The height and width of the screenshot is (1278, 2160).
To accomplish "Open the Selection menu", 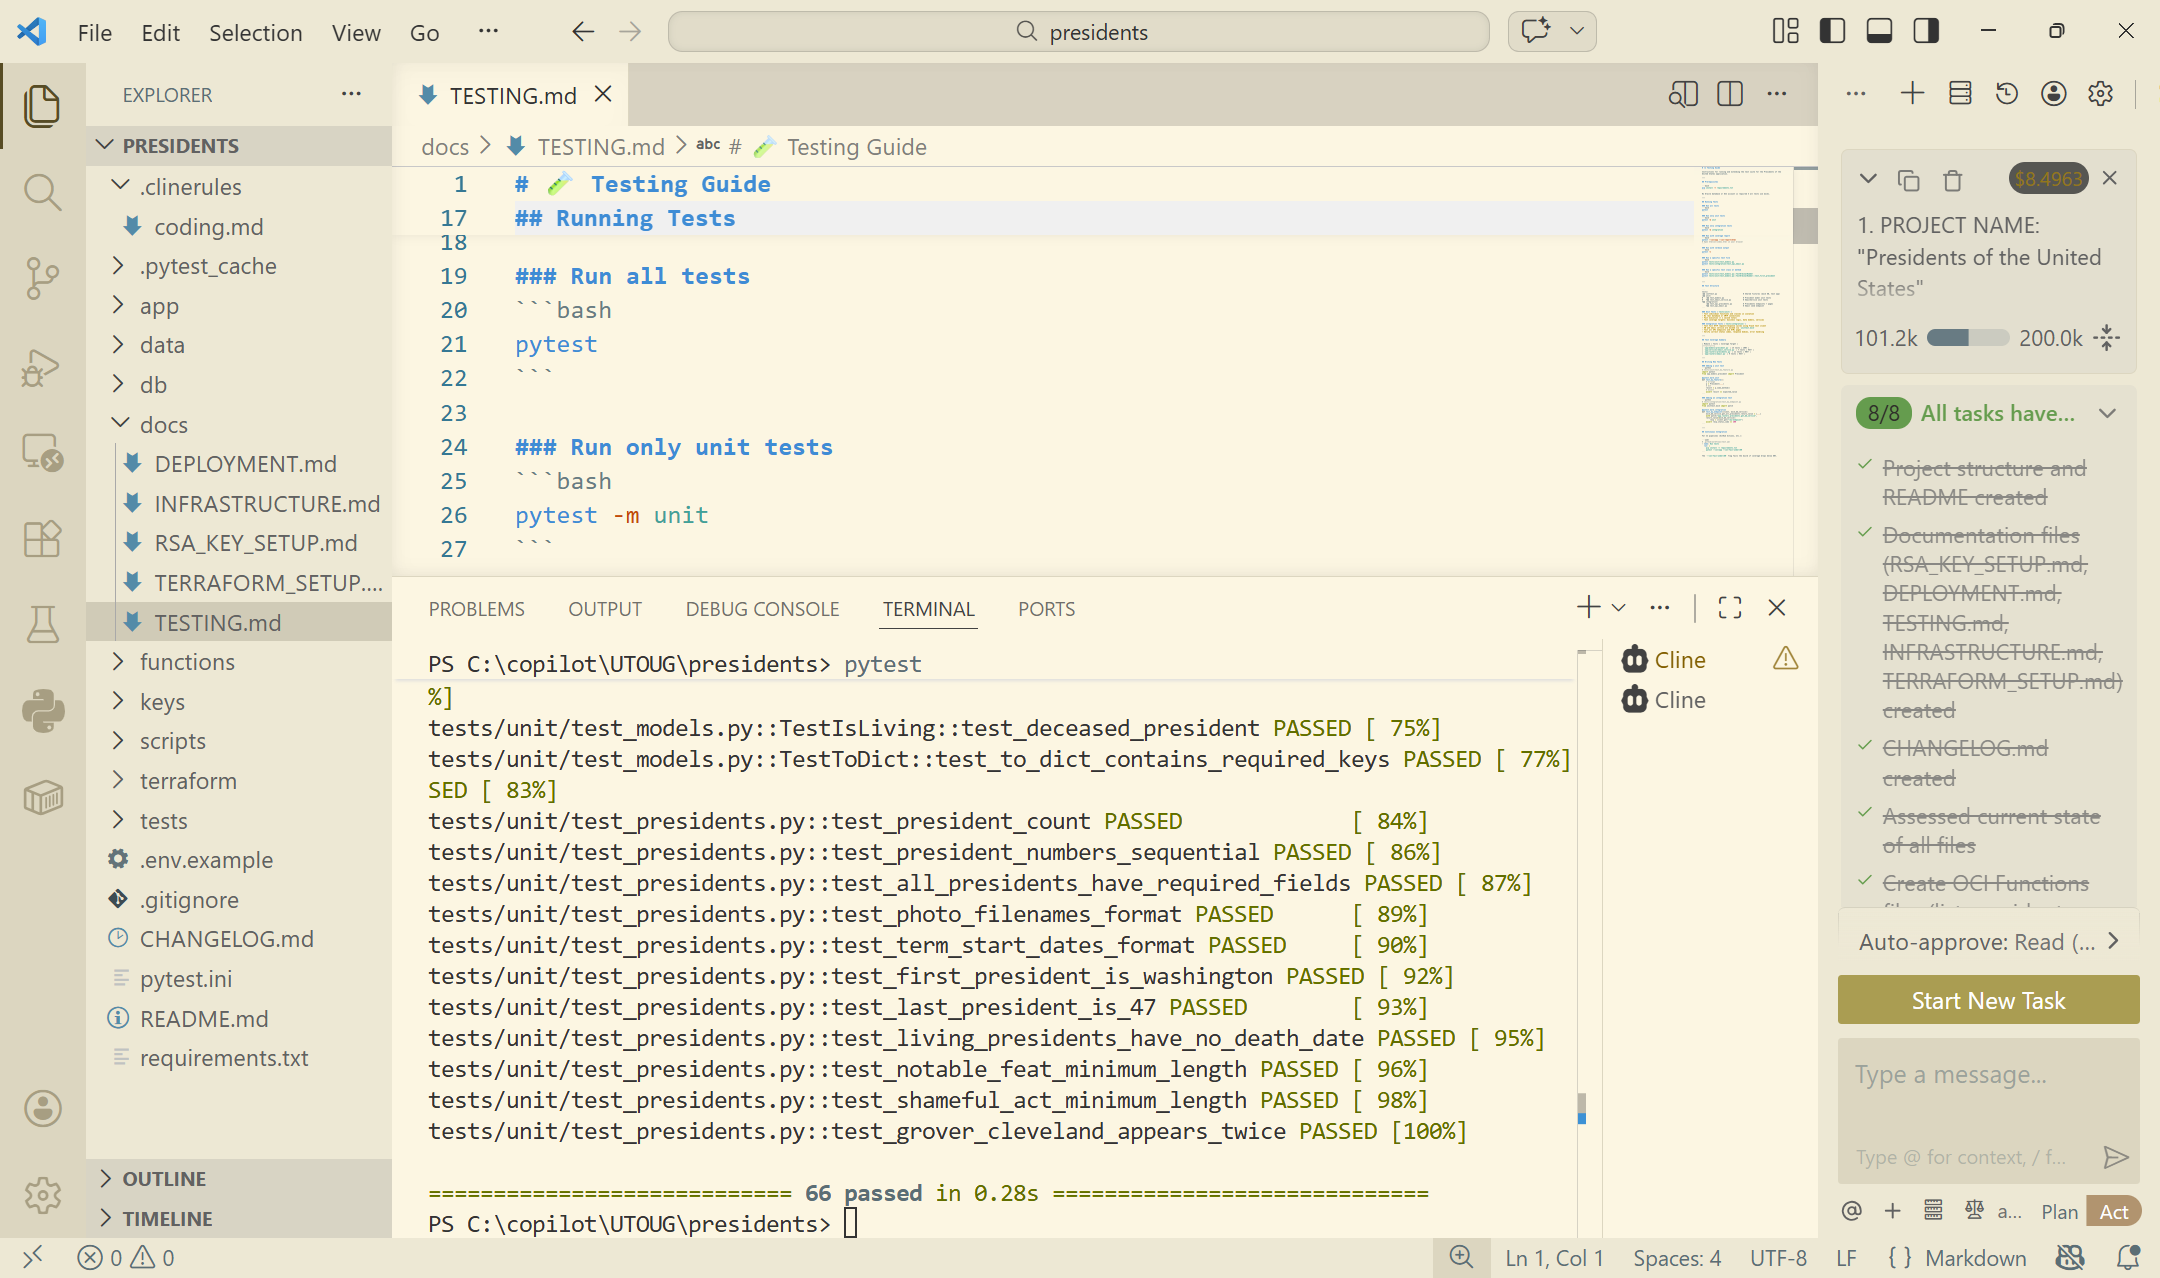I will coord(255,32).
